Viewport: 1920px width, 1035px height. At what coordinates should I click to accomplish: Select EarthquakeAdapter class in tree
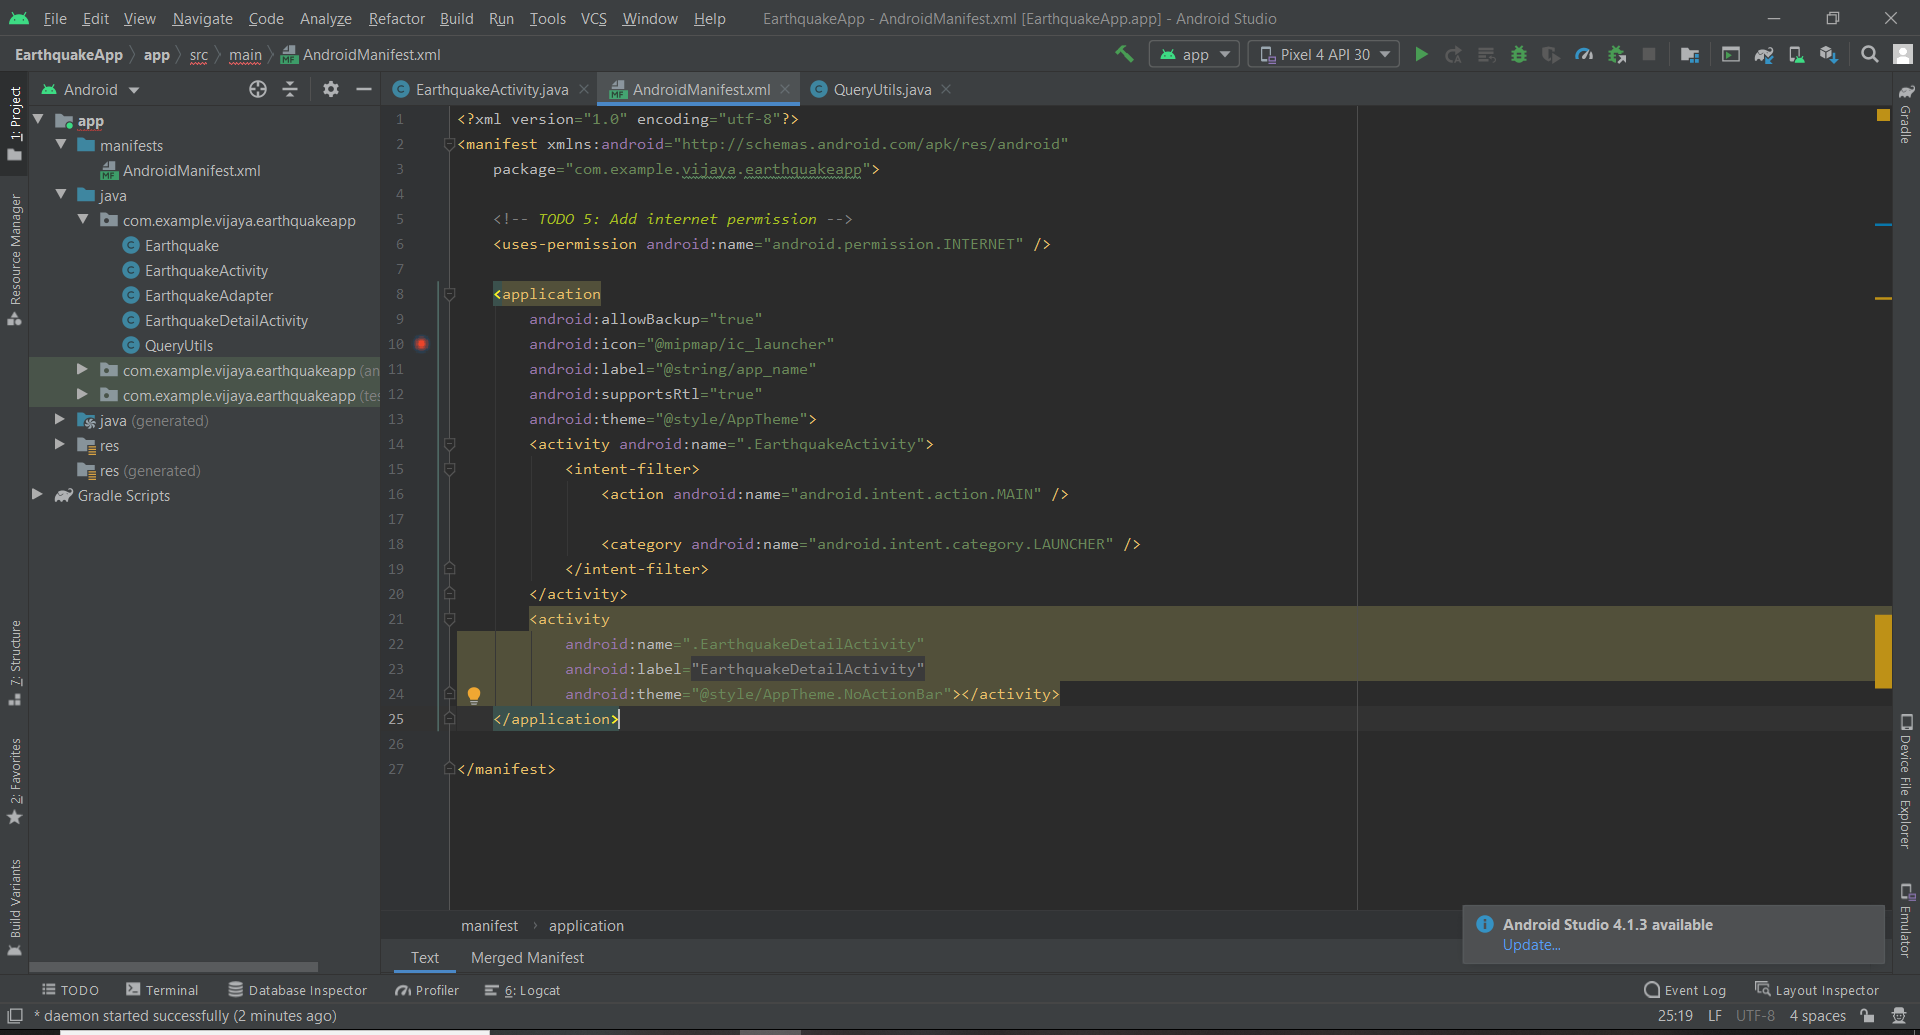(208, 295)
